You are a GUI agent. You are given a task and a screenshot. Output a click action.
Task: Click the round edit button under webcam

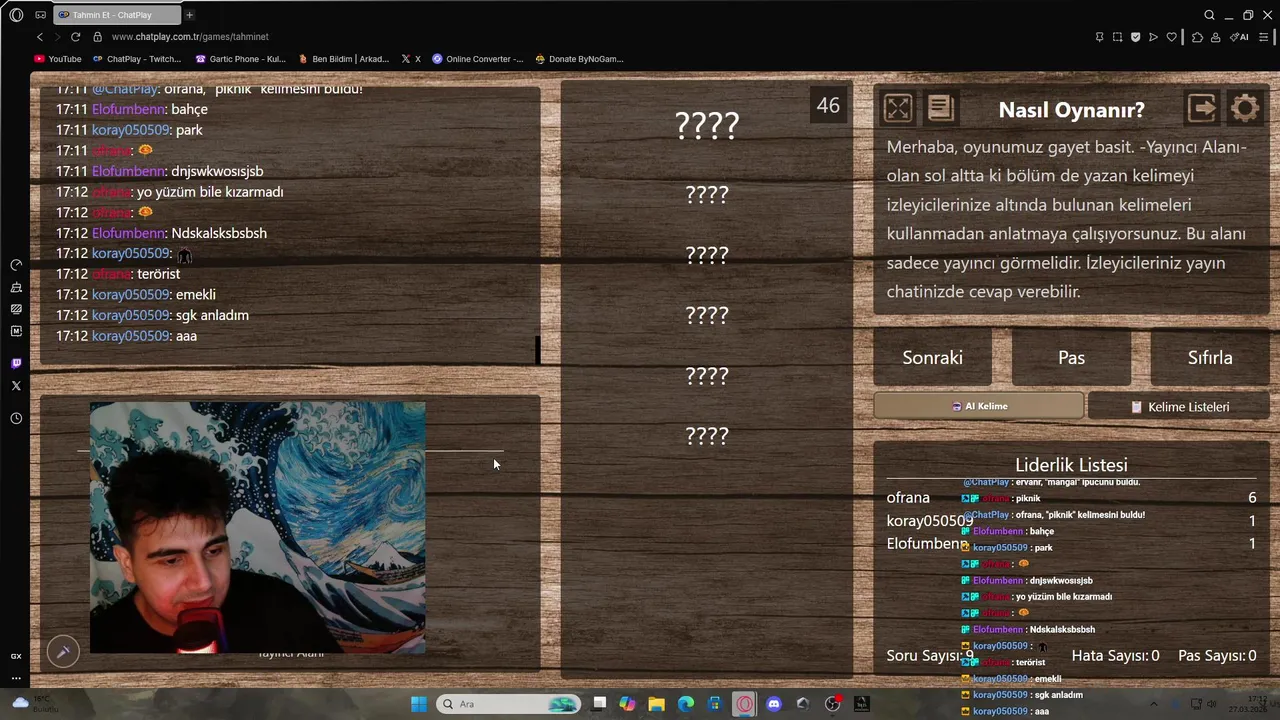coord(63,652)
